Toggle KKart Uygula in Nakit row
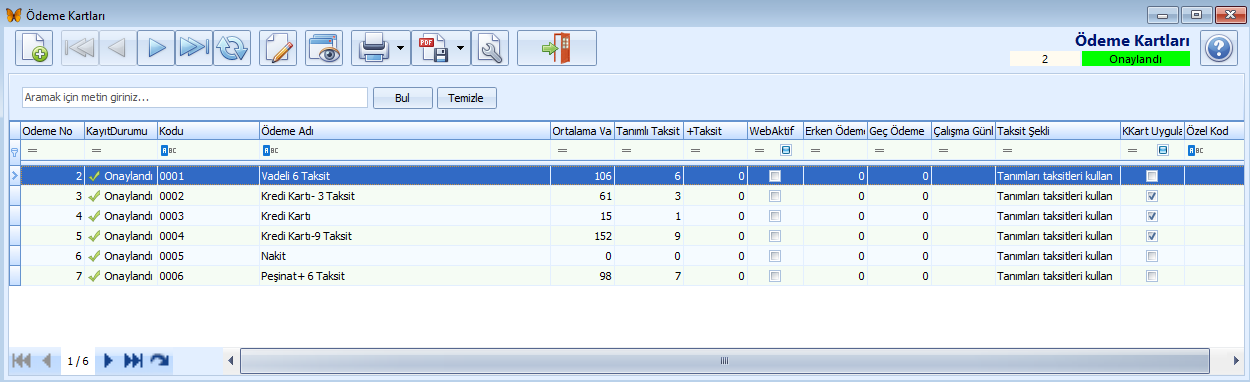Screen dimensions: 1250x382 (x=1152, y=256)
